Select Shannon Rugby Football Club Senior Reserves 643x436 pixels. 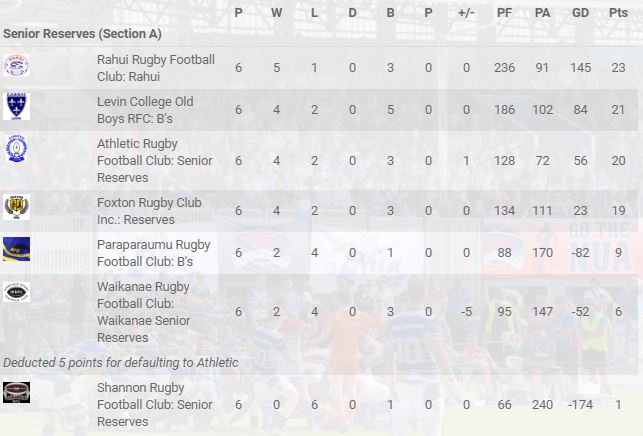click(x=155, y=405)
